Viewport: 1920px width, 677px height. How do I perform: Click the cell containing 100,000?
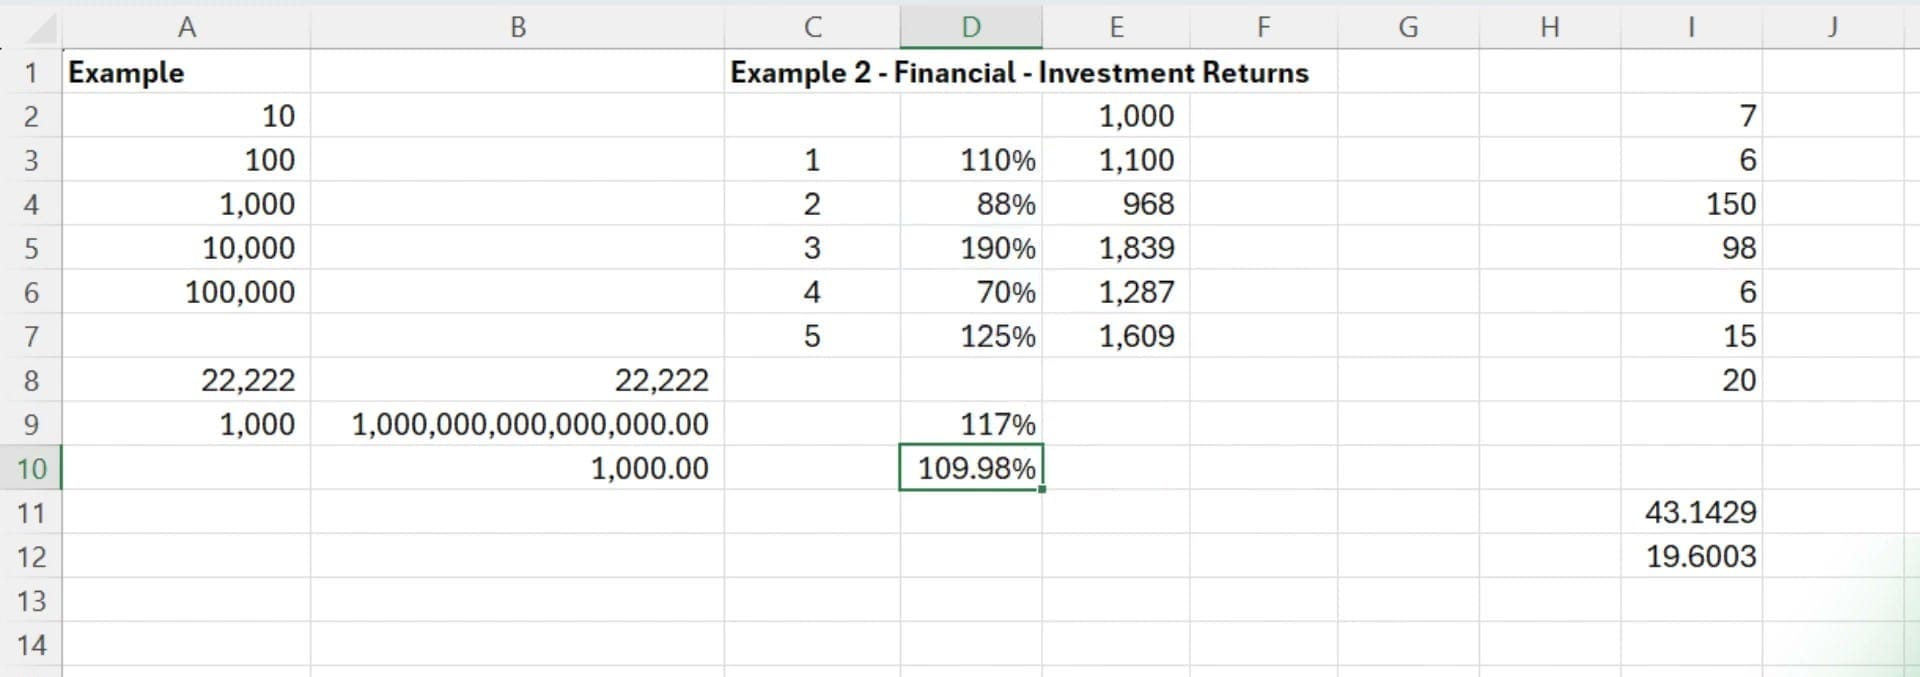187,292
